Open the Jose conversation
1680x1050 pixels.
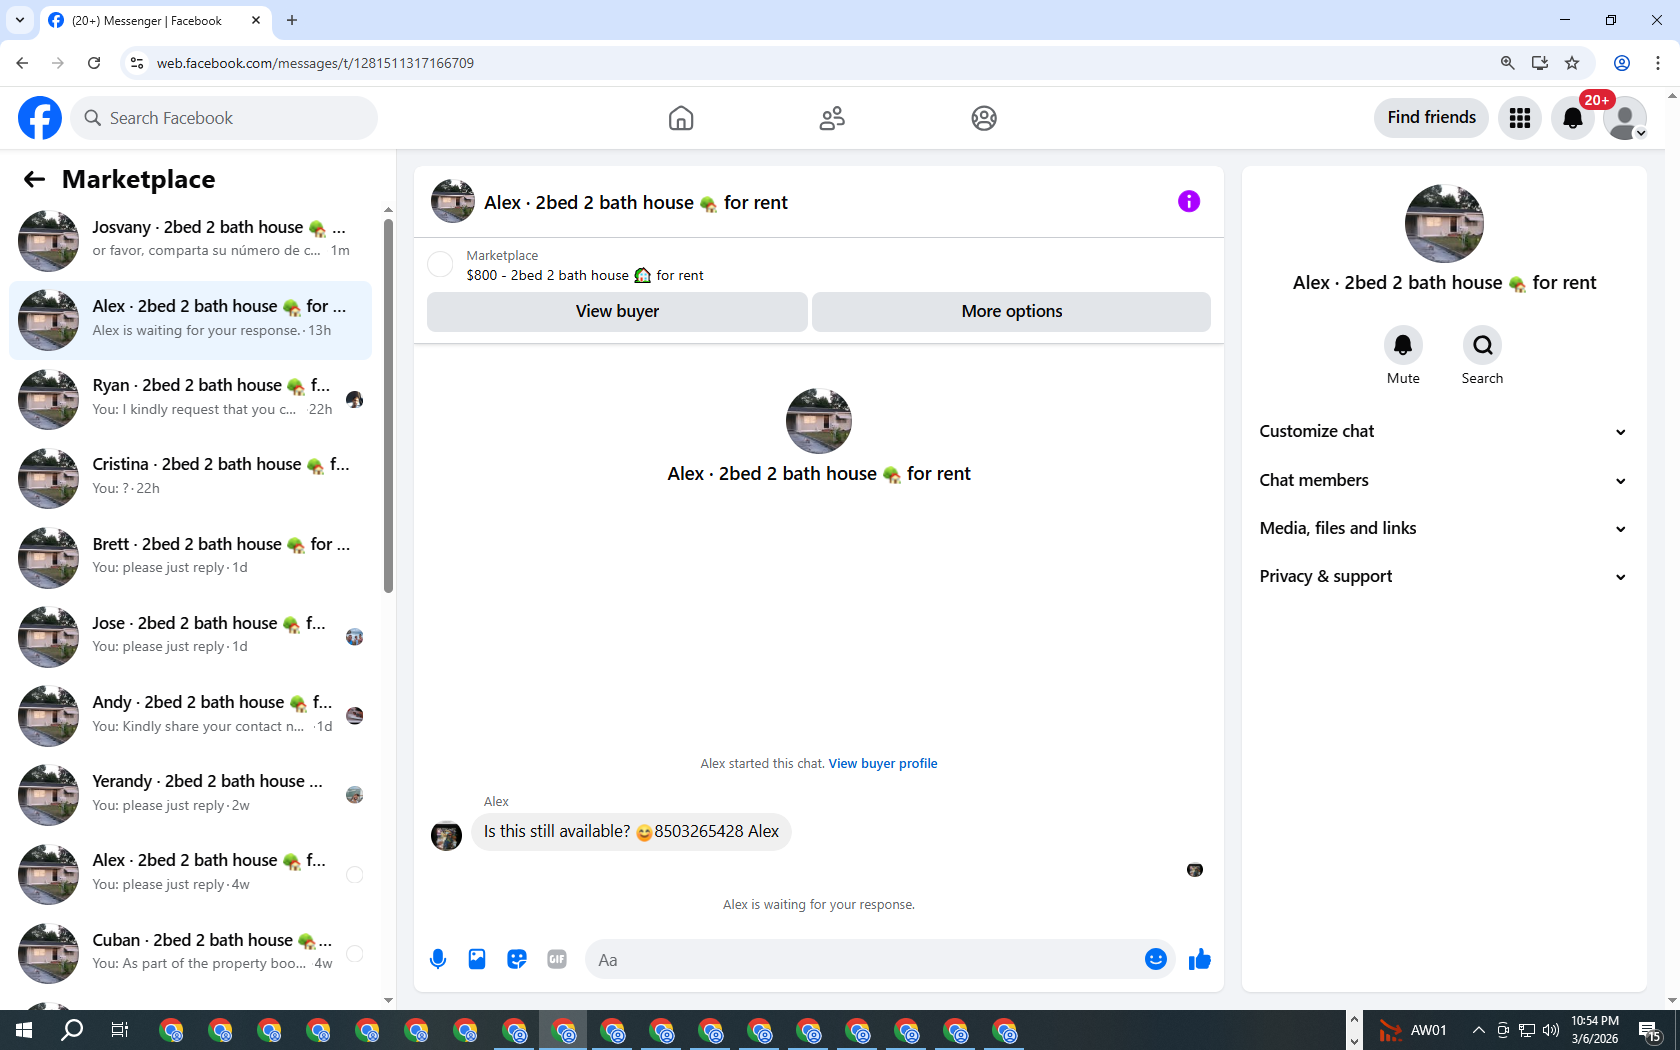190,636
